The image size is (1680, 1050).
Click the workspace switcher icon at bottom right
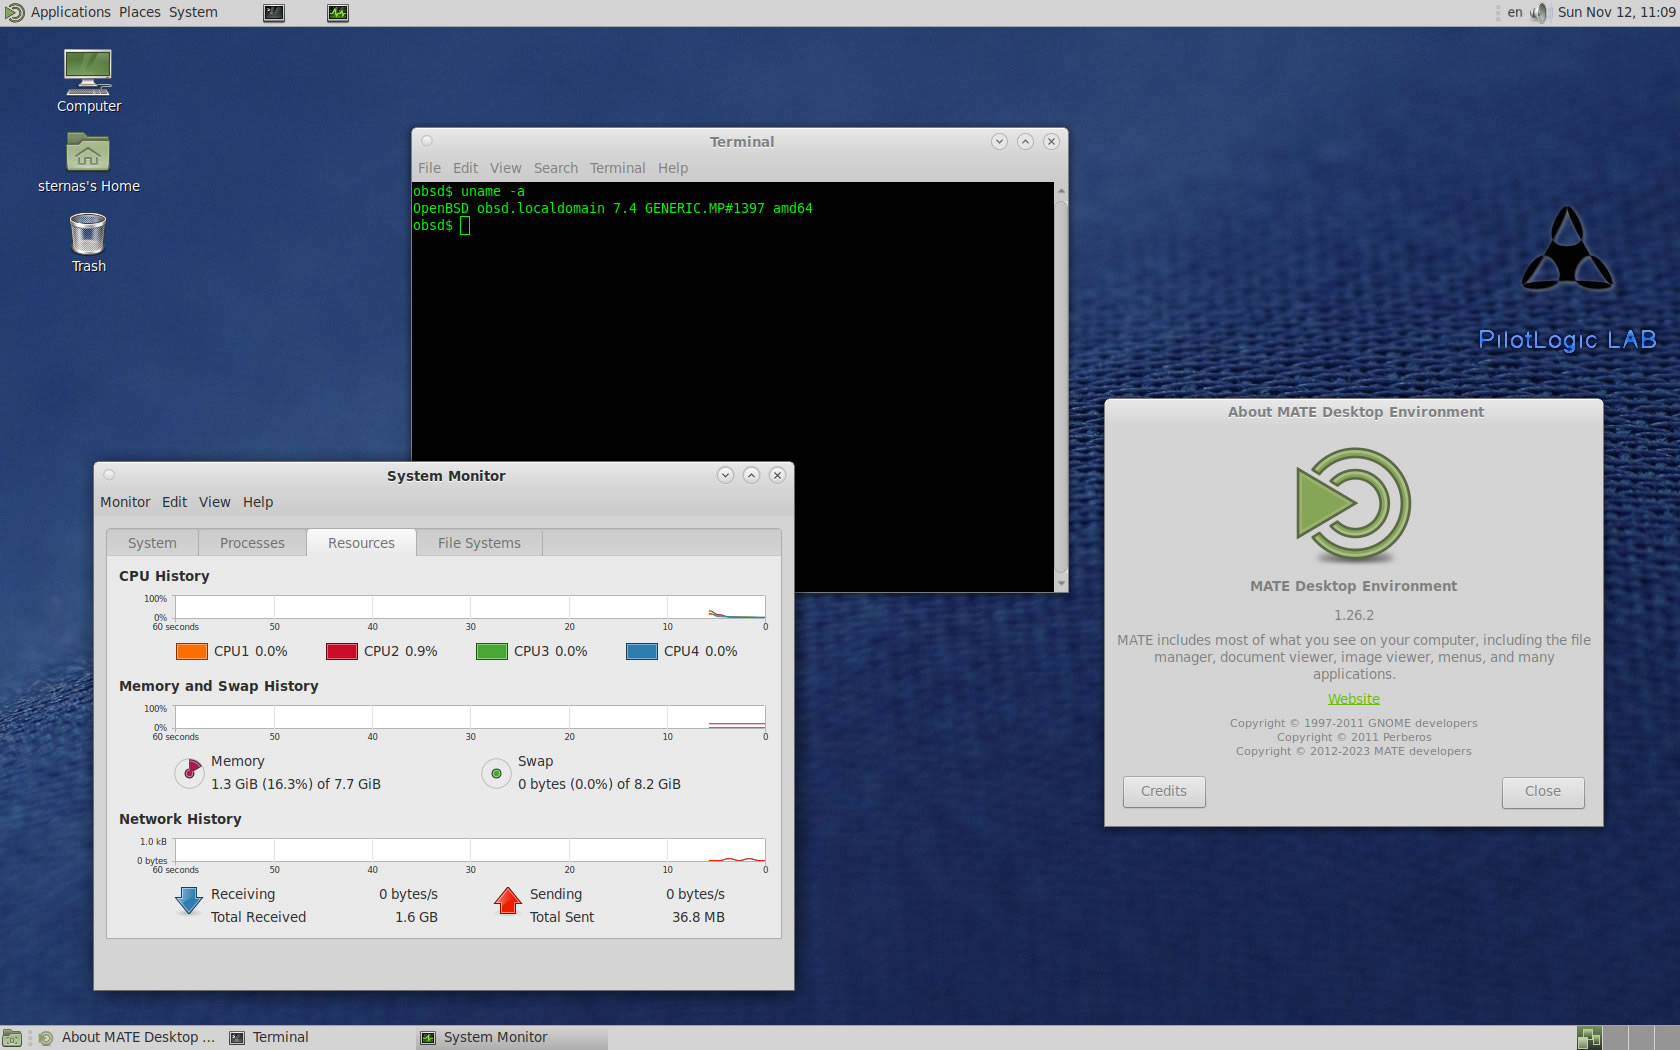pos(1589,1038)
